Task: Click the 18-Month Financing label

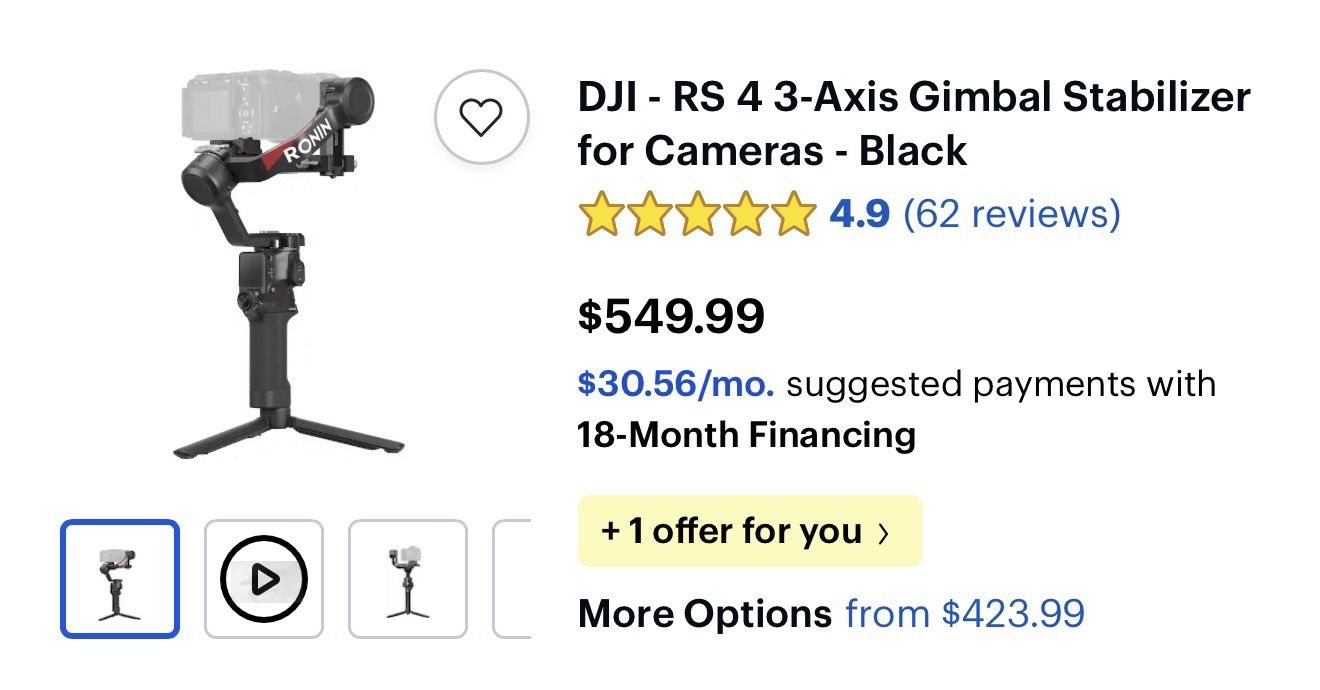Action: [745, 435]
